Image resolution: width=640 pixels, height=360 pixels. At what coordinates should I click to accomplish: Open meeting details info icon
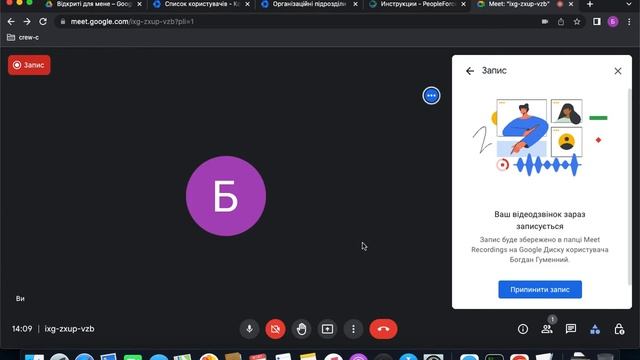[523, 329]
